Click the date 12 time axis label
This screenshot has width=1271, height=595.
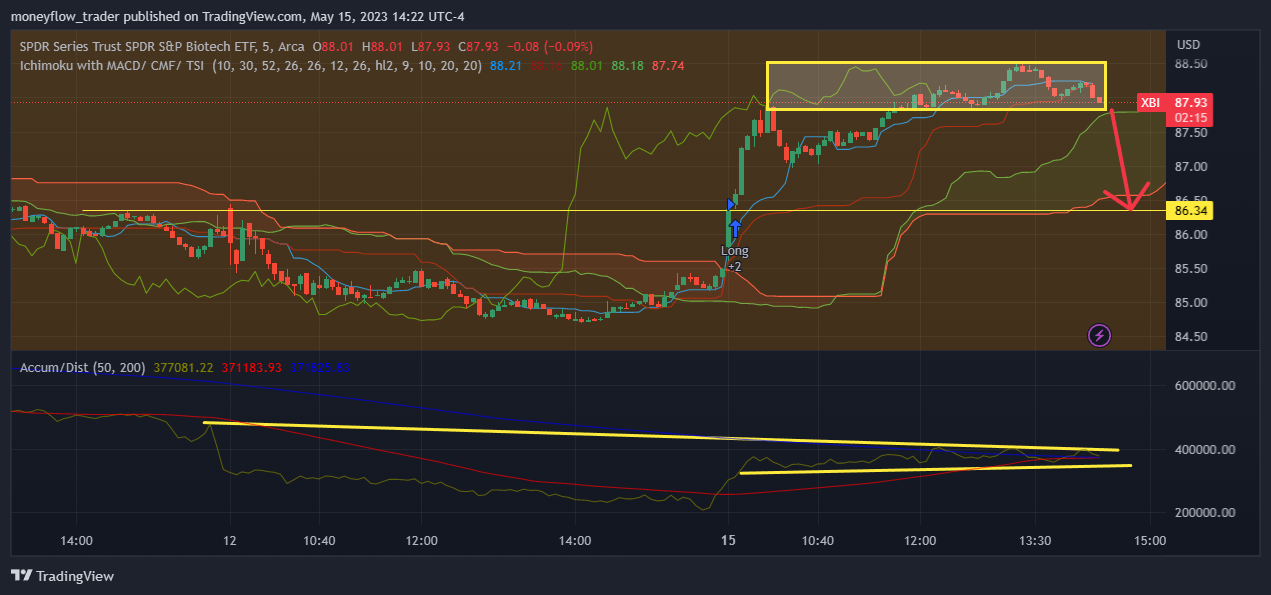(231, 541)
